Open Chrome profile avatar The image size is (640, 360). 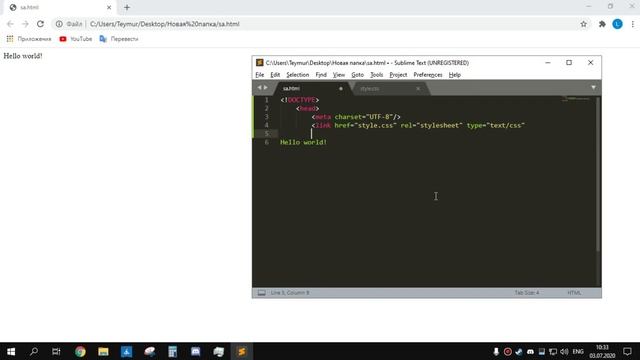click(617, 24)
